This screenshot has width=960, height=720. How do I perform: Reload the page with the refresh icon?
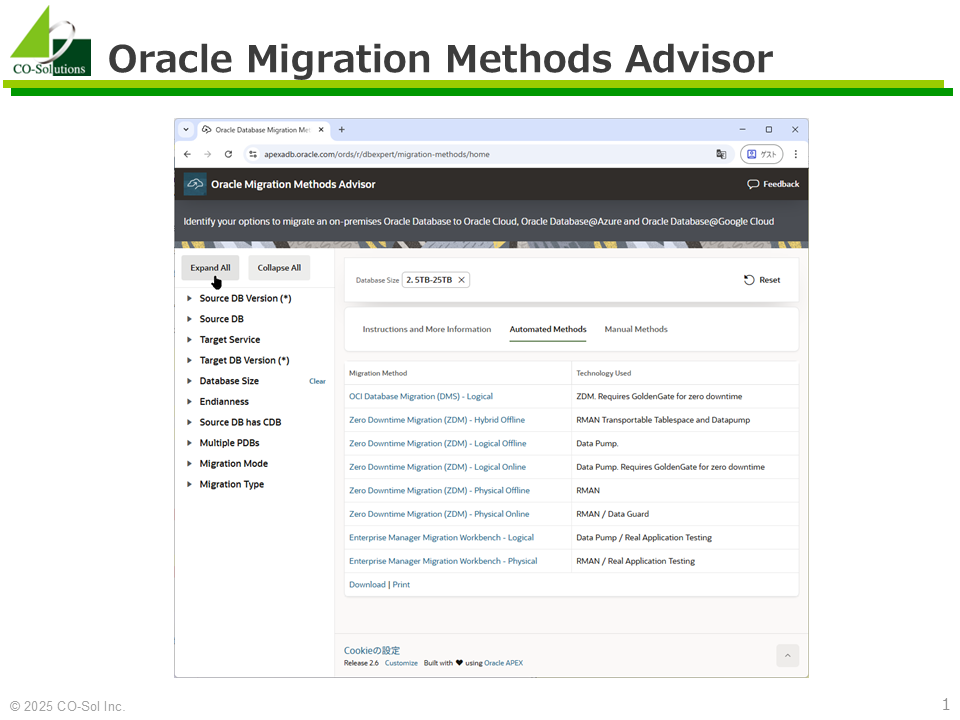(228, 154)
